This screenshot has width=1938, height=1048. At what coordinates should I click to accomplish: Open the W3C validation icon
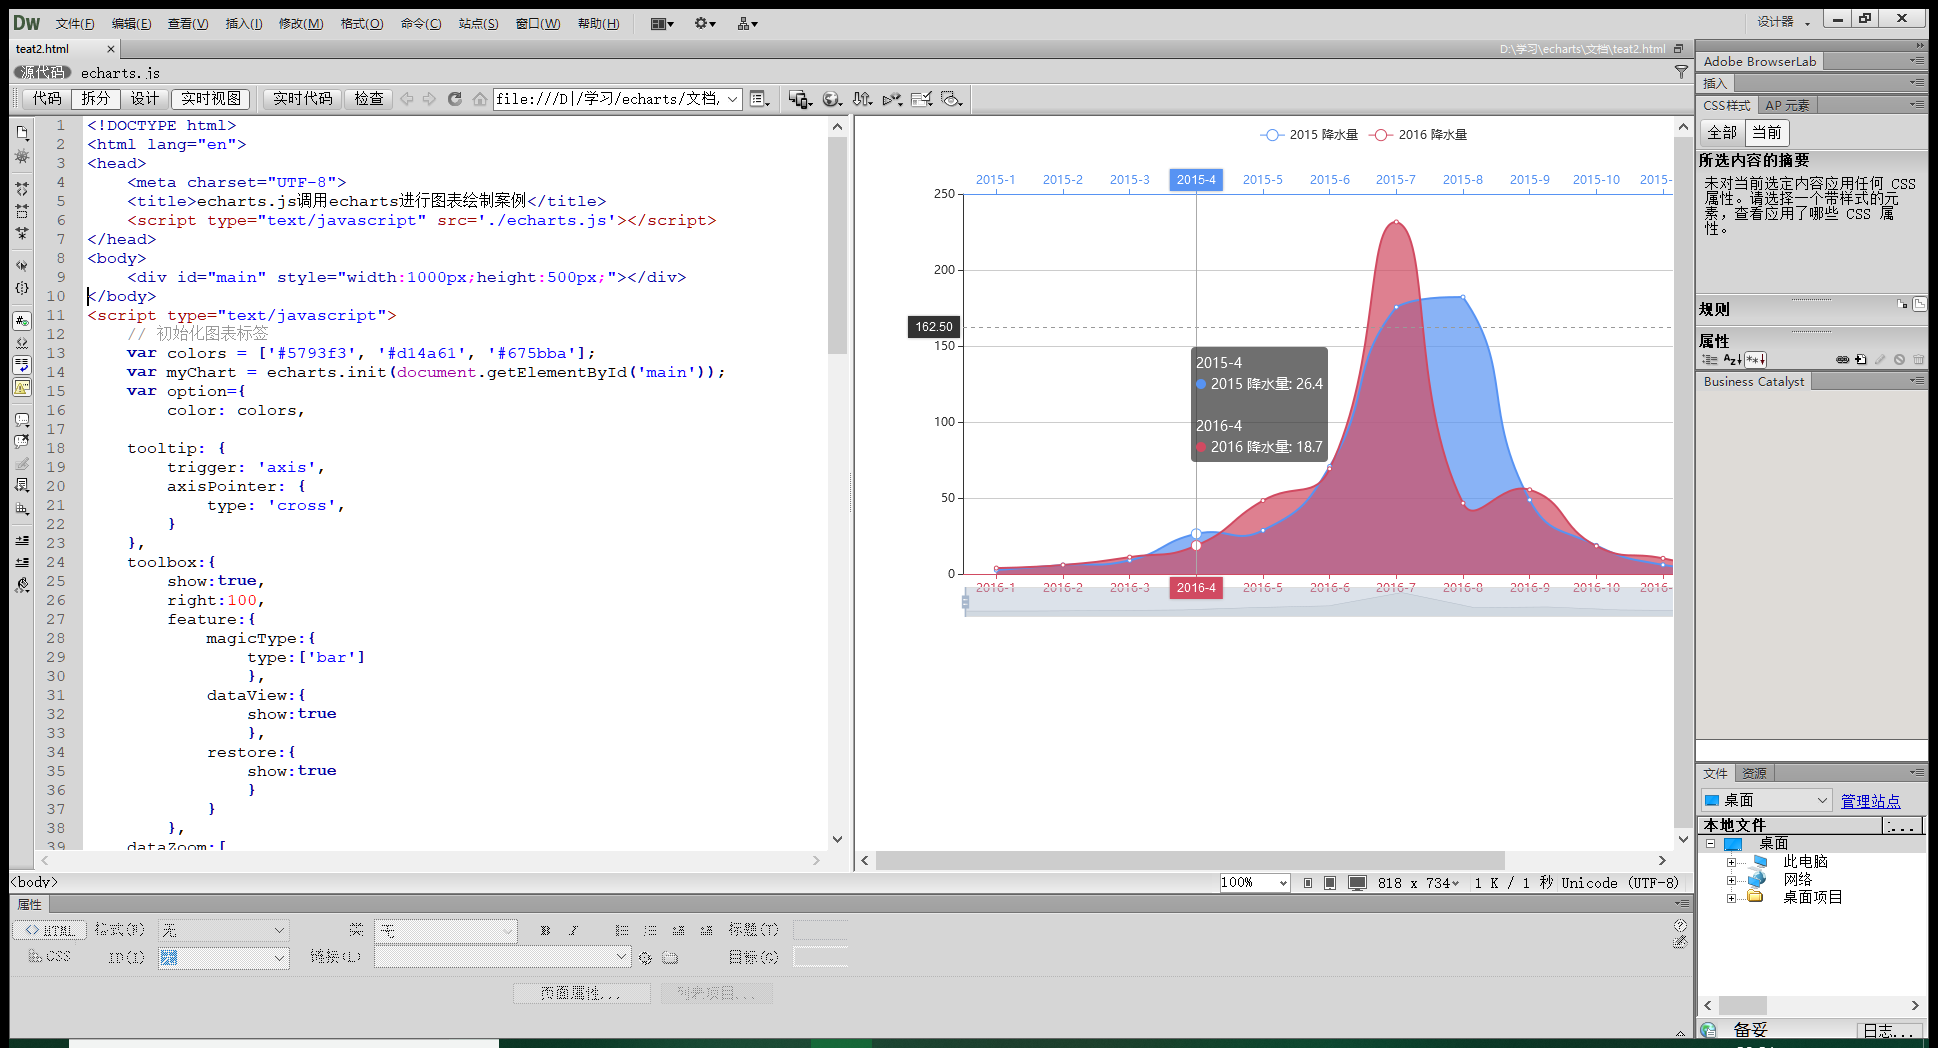pos(893,98)
